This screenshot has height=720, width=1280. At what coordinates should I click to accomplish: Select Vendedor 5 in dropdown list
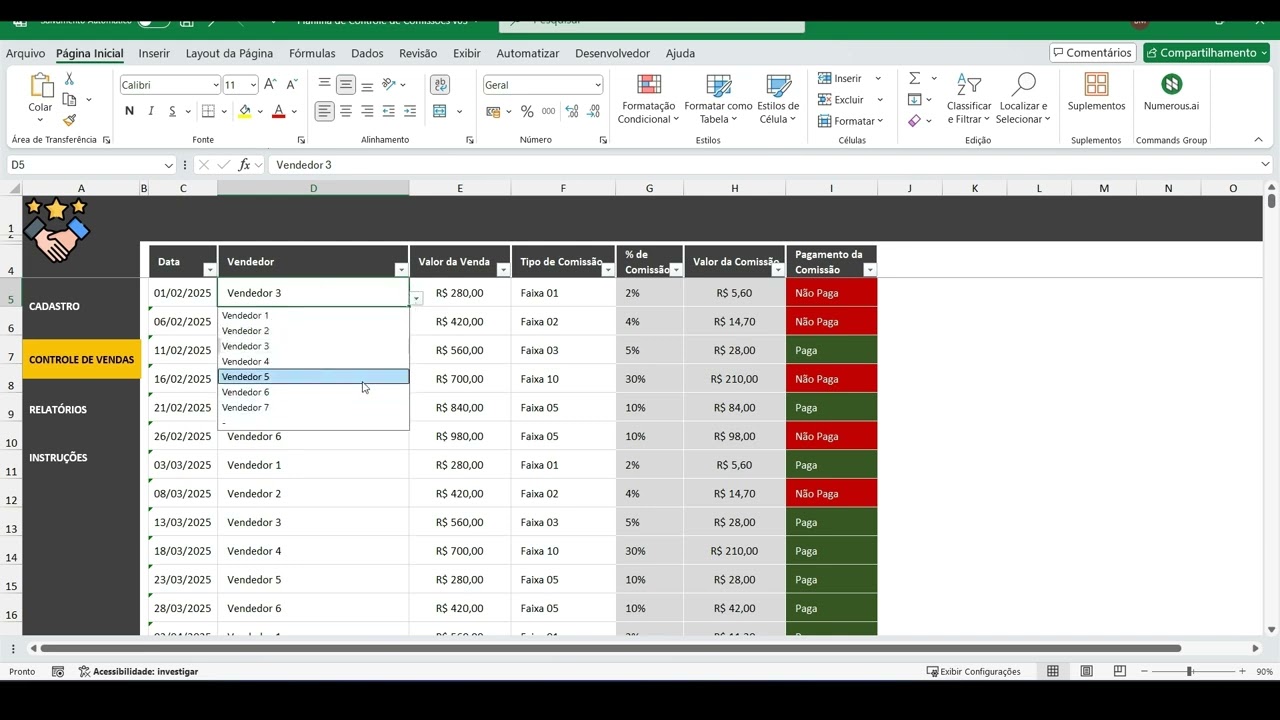tap(313, 377)
